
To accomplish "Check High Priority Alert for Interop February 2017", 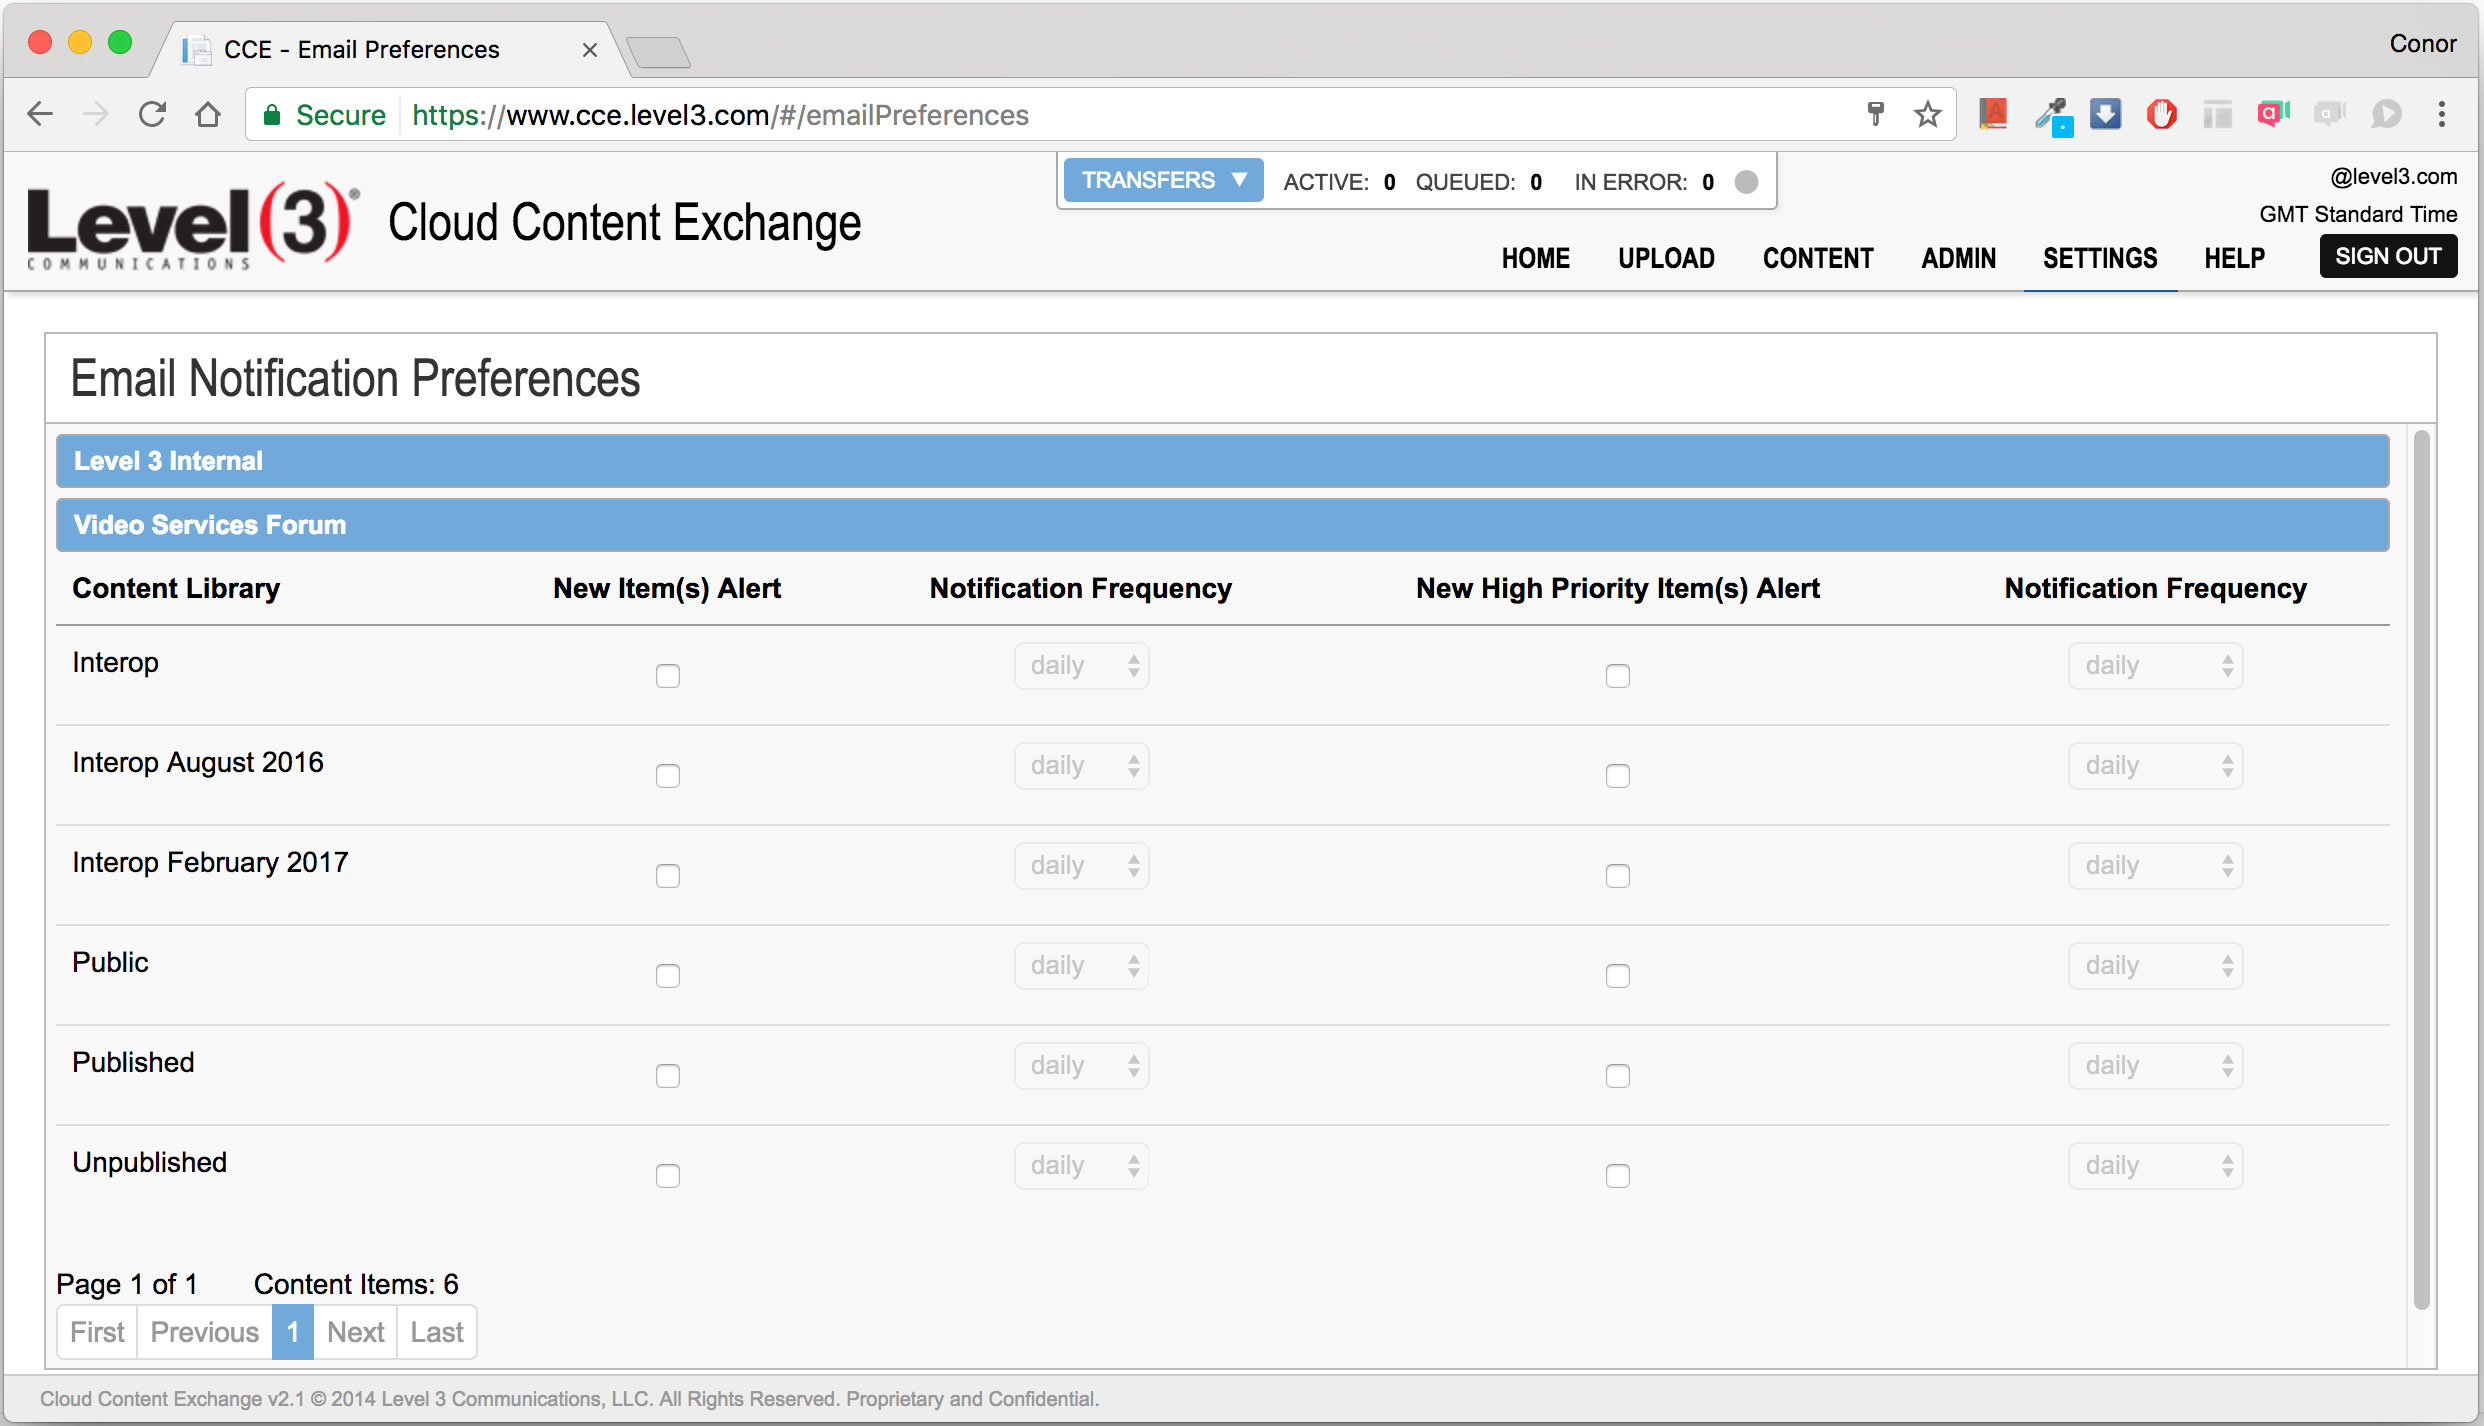I will tap(1618, 876).
